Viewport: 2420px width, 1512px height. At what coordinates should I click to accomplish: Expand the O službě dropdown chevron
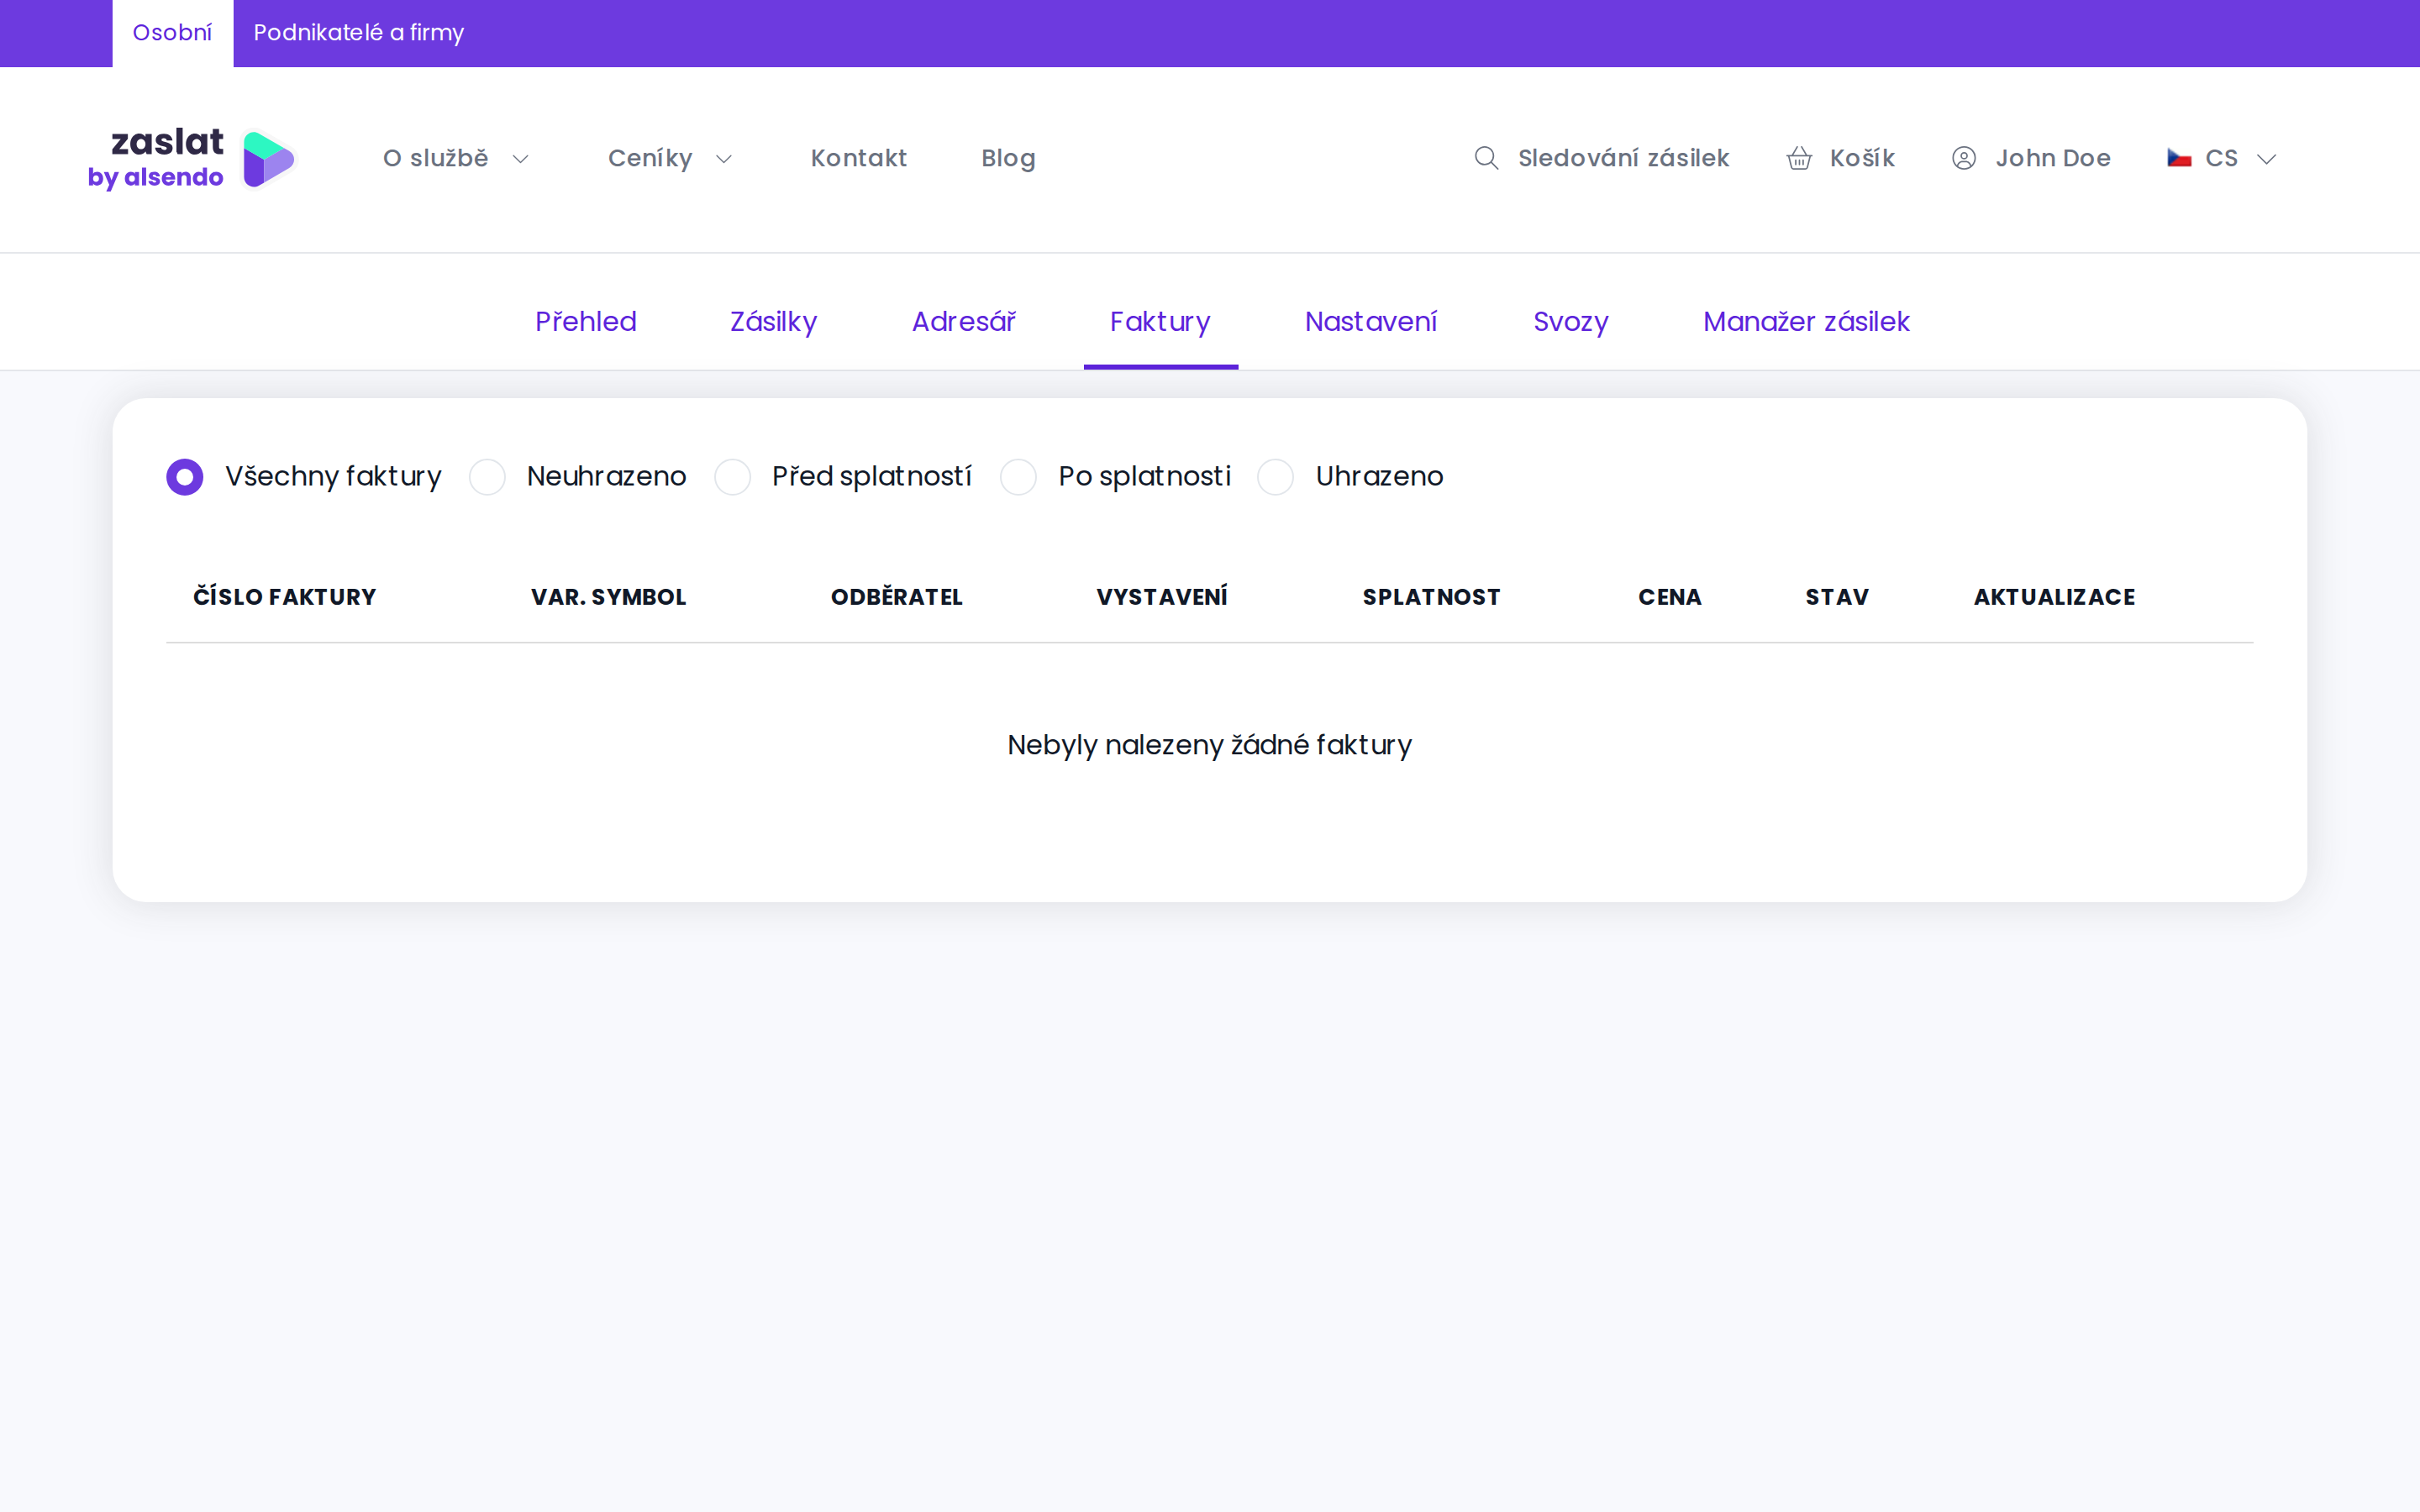coord(520,159)
